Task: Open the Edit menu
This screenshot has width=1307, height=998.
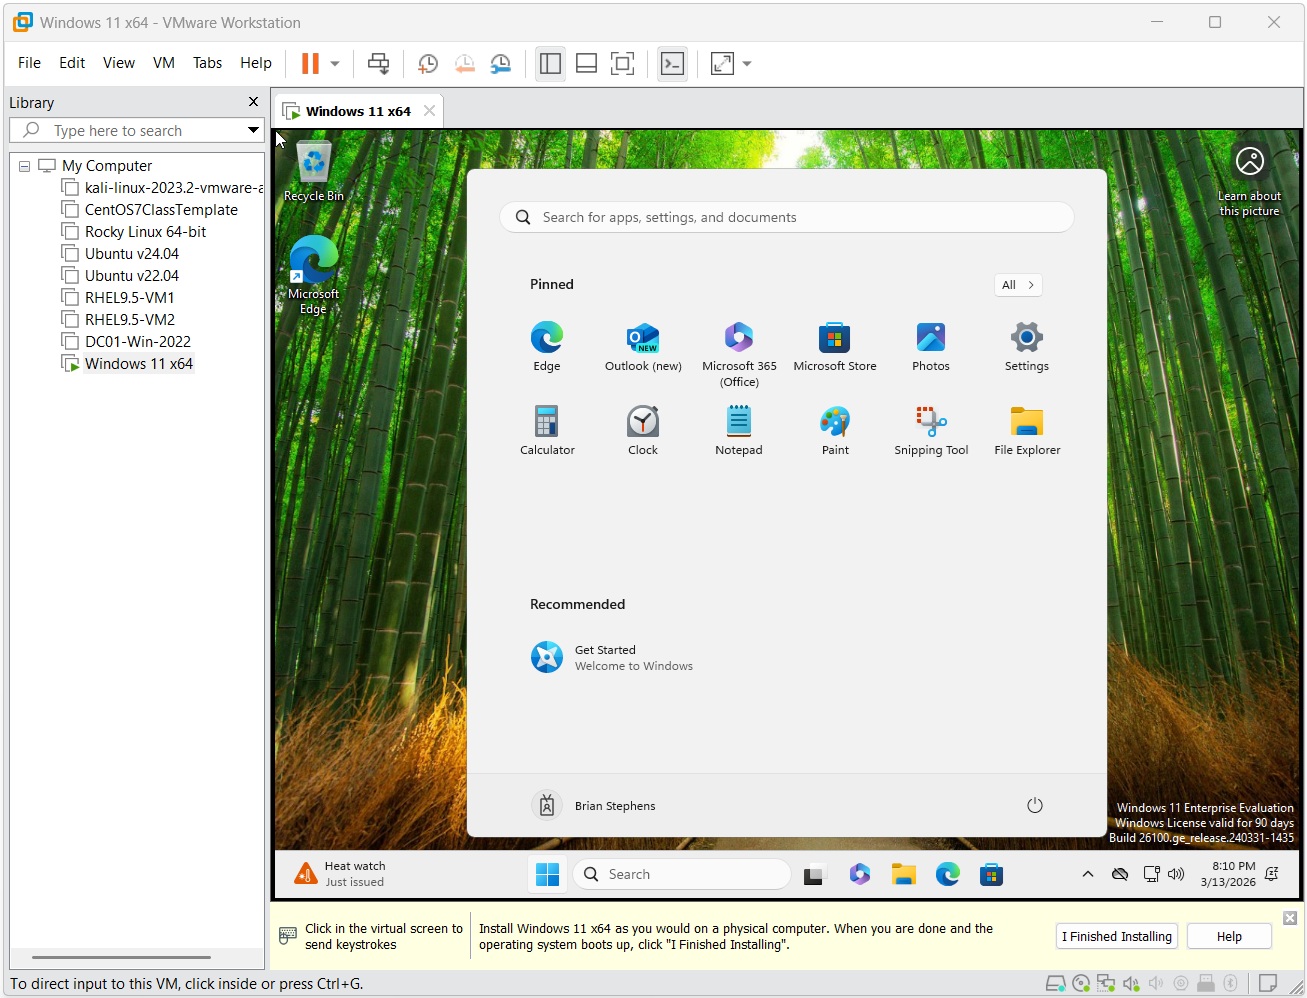Action: click(72, 62)
